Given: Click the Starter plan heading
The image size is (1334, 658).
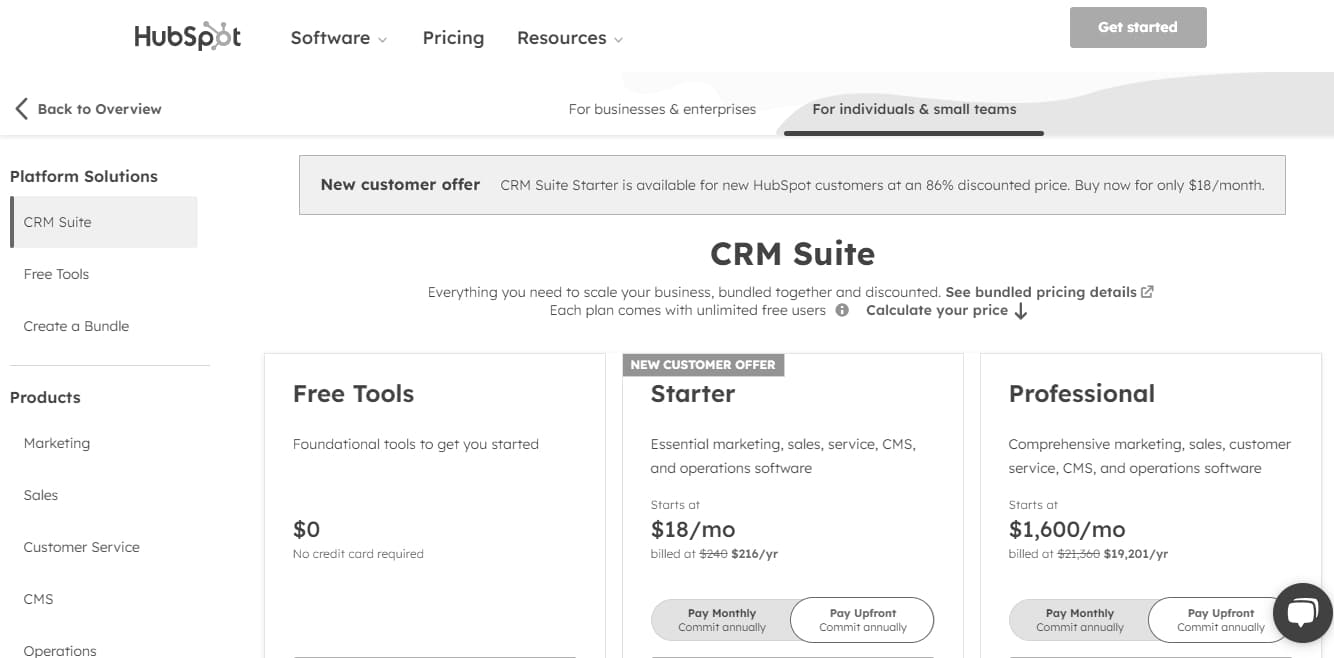Looking at the screenshot, I should 693,394.
